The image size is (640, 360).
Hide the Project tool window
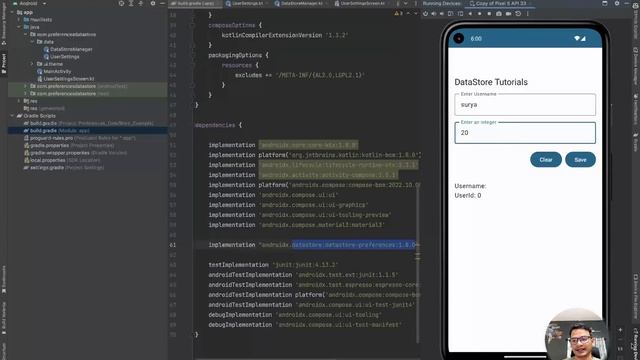162,3
